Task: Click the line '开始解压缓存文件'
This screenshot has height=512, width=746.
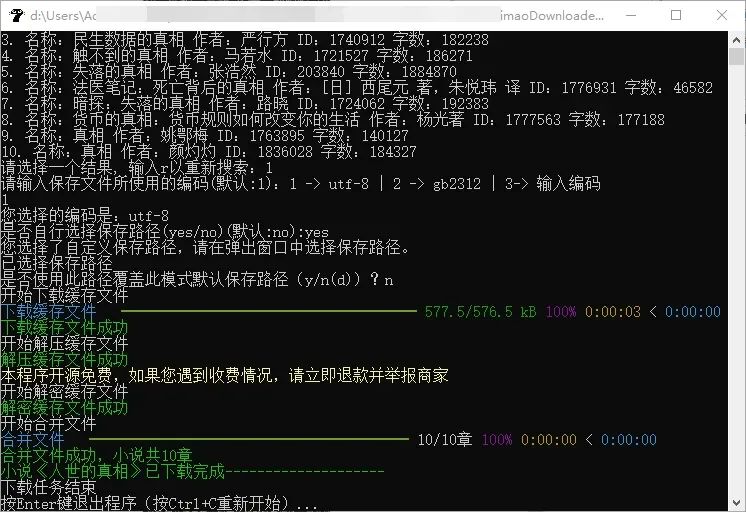Action: coord(65,344)
